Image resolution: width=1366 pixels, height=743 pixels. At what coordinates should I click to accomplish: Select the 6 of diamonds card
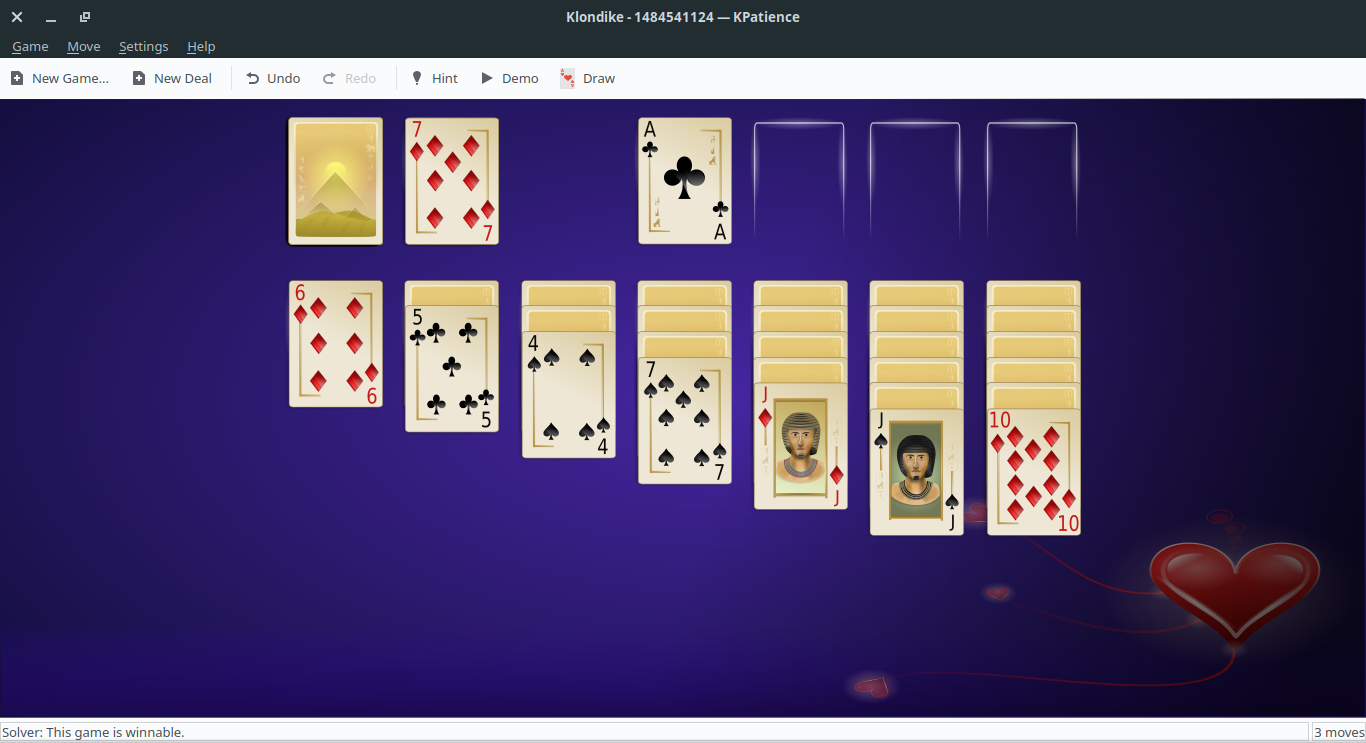point(336,344)
